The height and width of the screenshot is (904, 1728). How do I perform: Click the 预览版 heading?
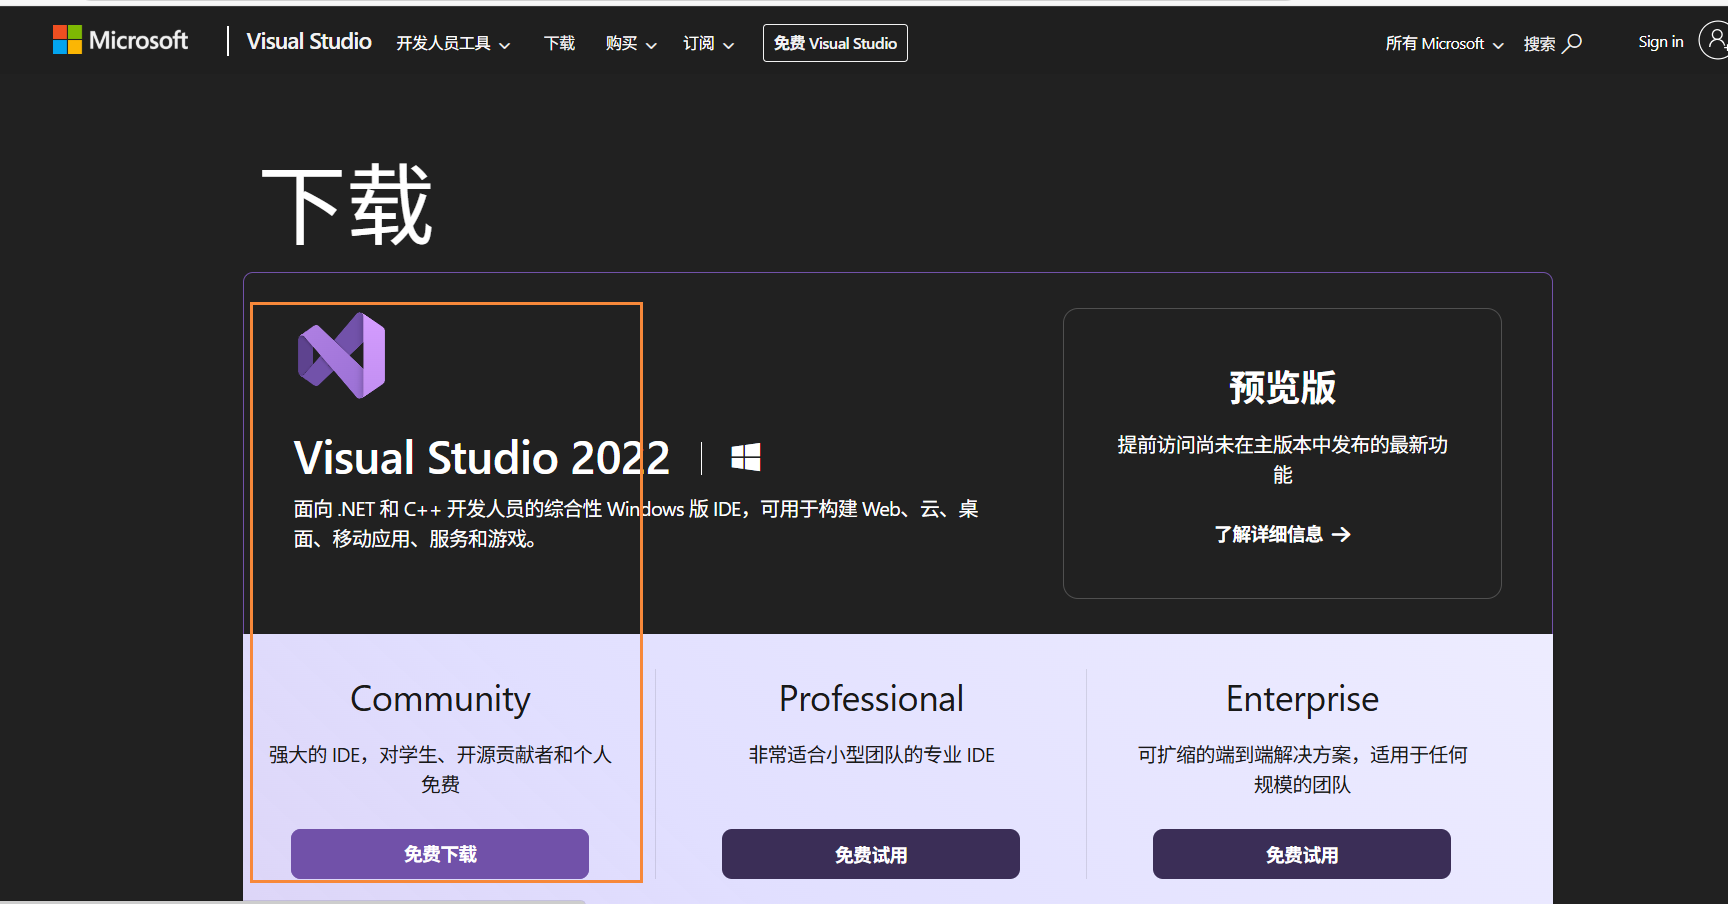coord(1282,388)
